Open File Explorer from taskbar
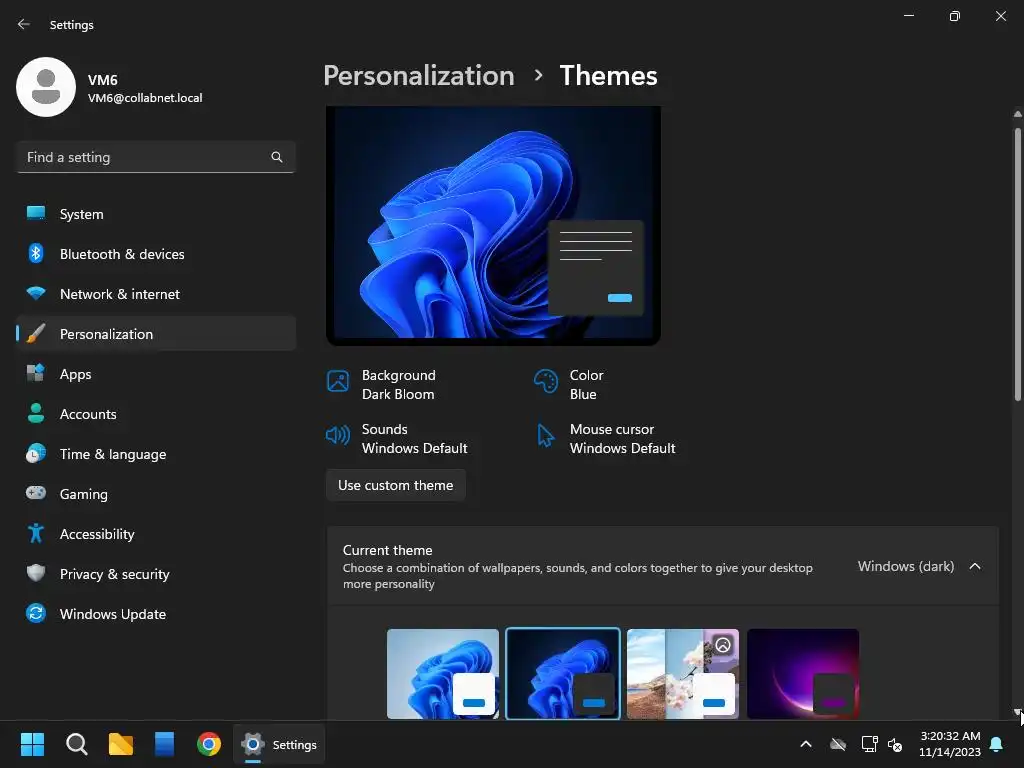 (x=121, y=744)
